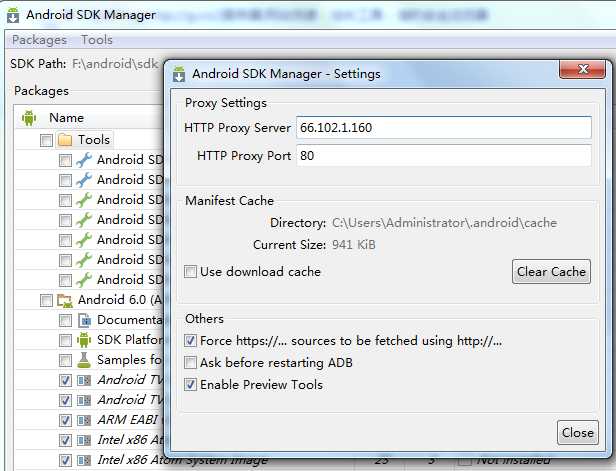This screenshot has width=616, height=471.
Task: Click the Documentation package icon
Action: pos(84,320)
